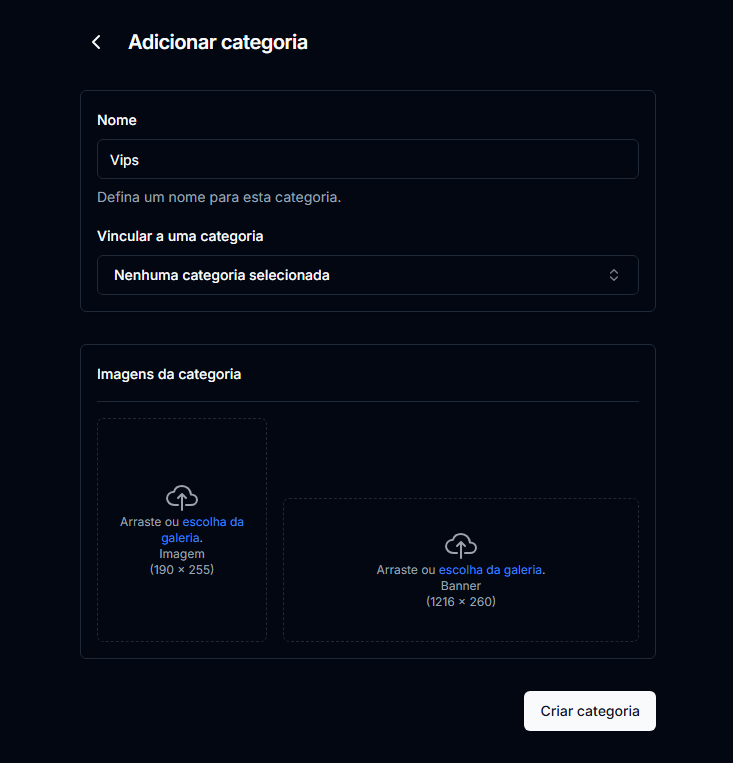
Task: Click the Criar categoria button
Action: tap(589, 711)
